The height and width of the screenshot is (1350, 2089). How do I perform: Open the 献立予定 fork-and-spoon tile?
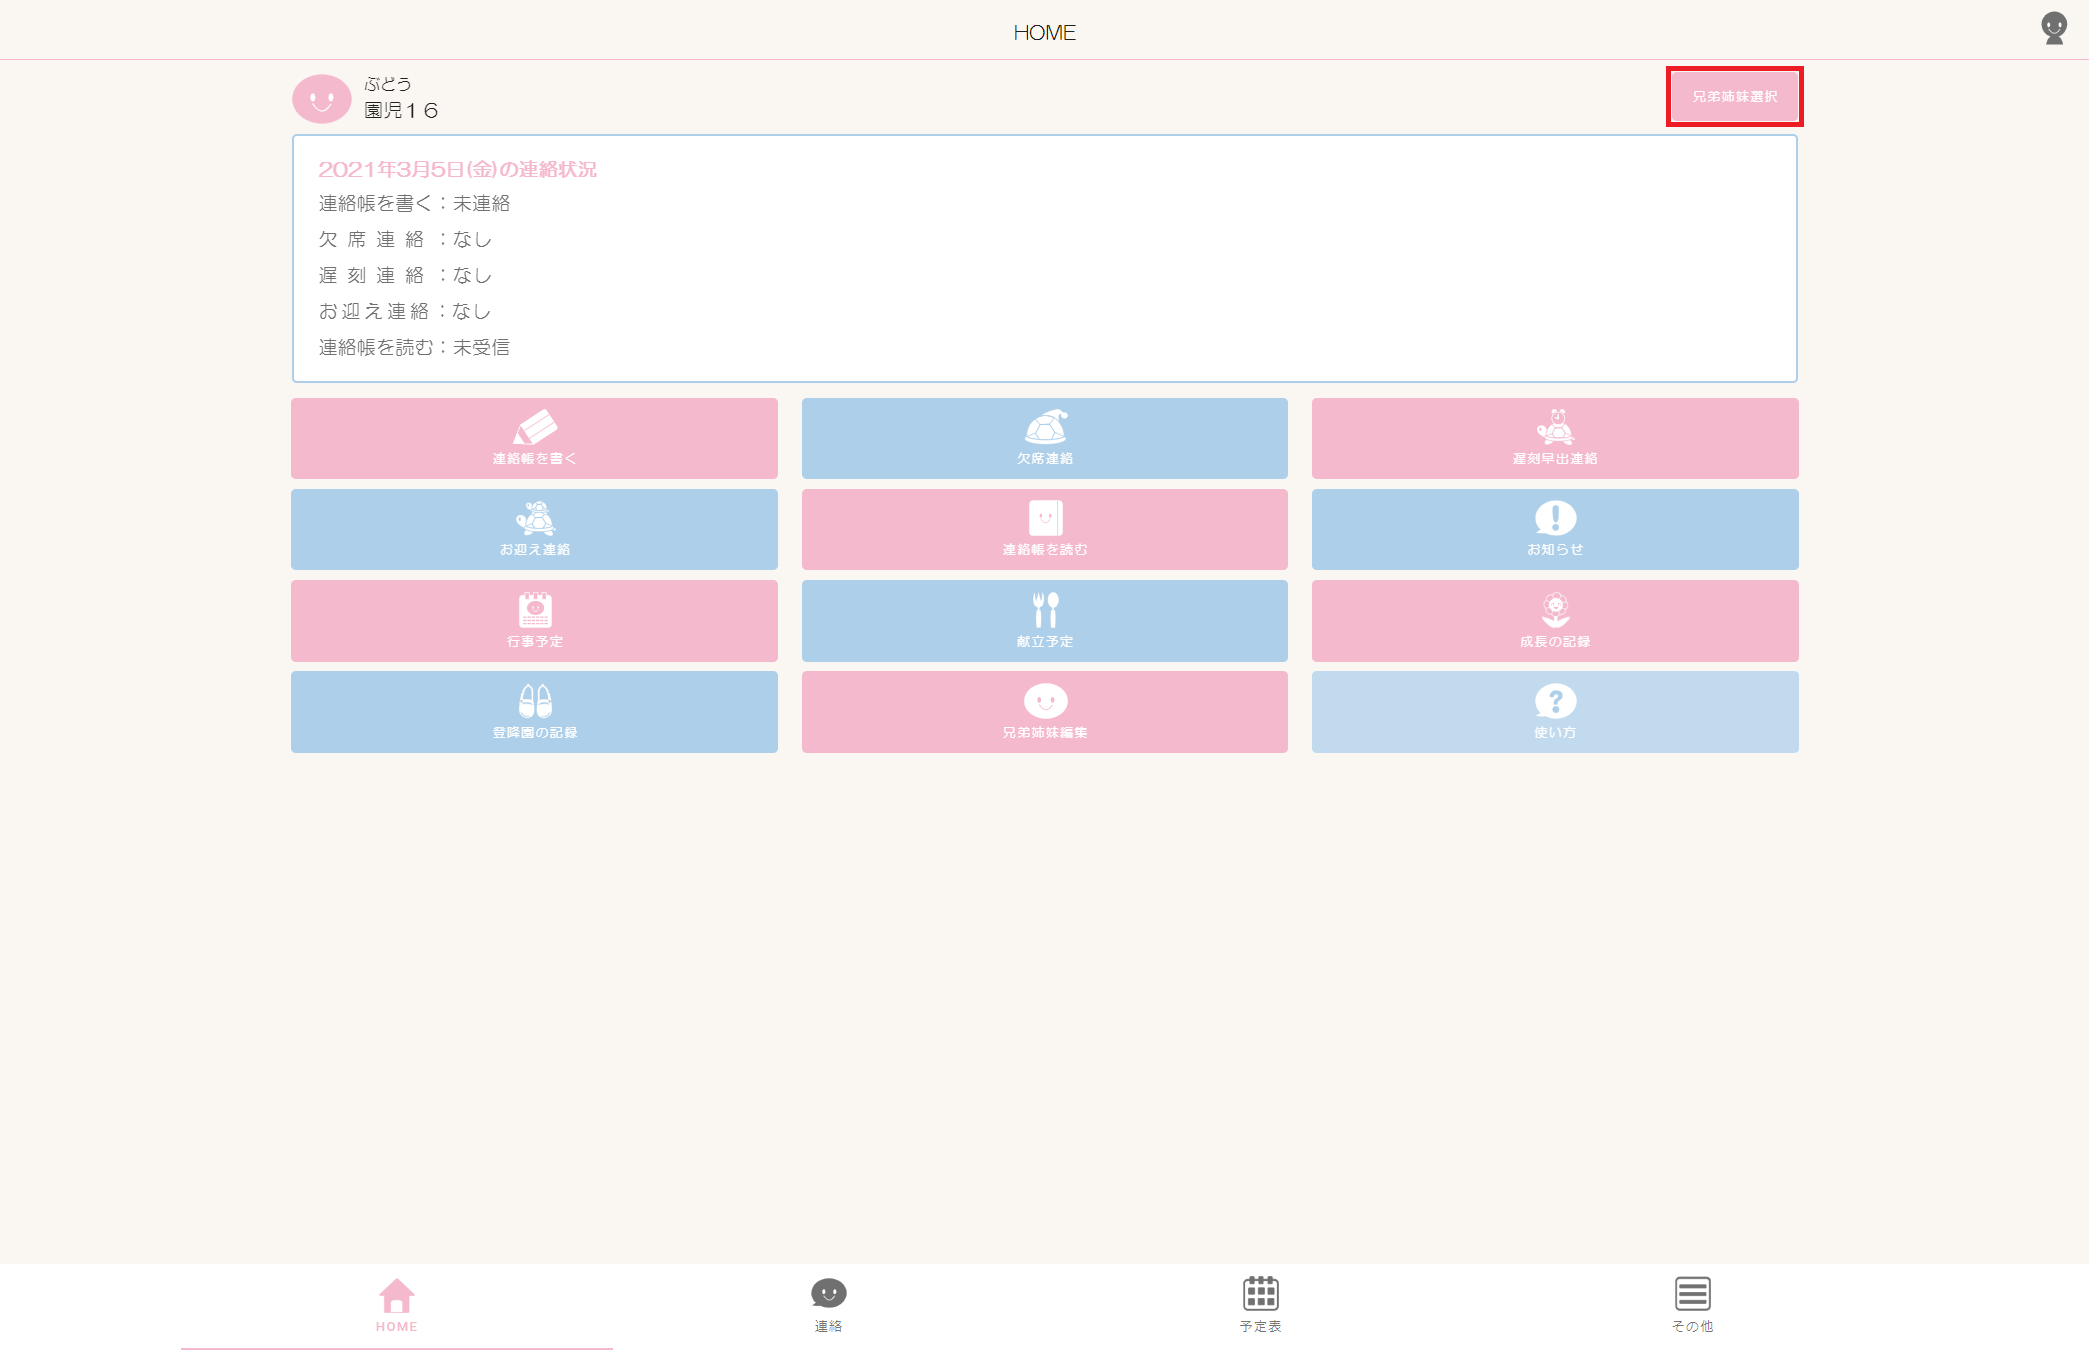pyautogui.click(x=1044, y=621)
